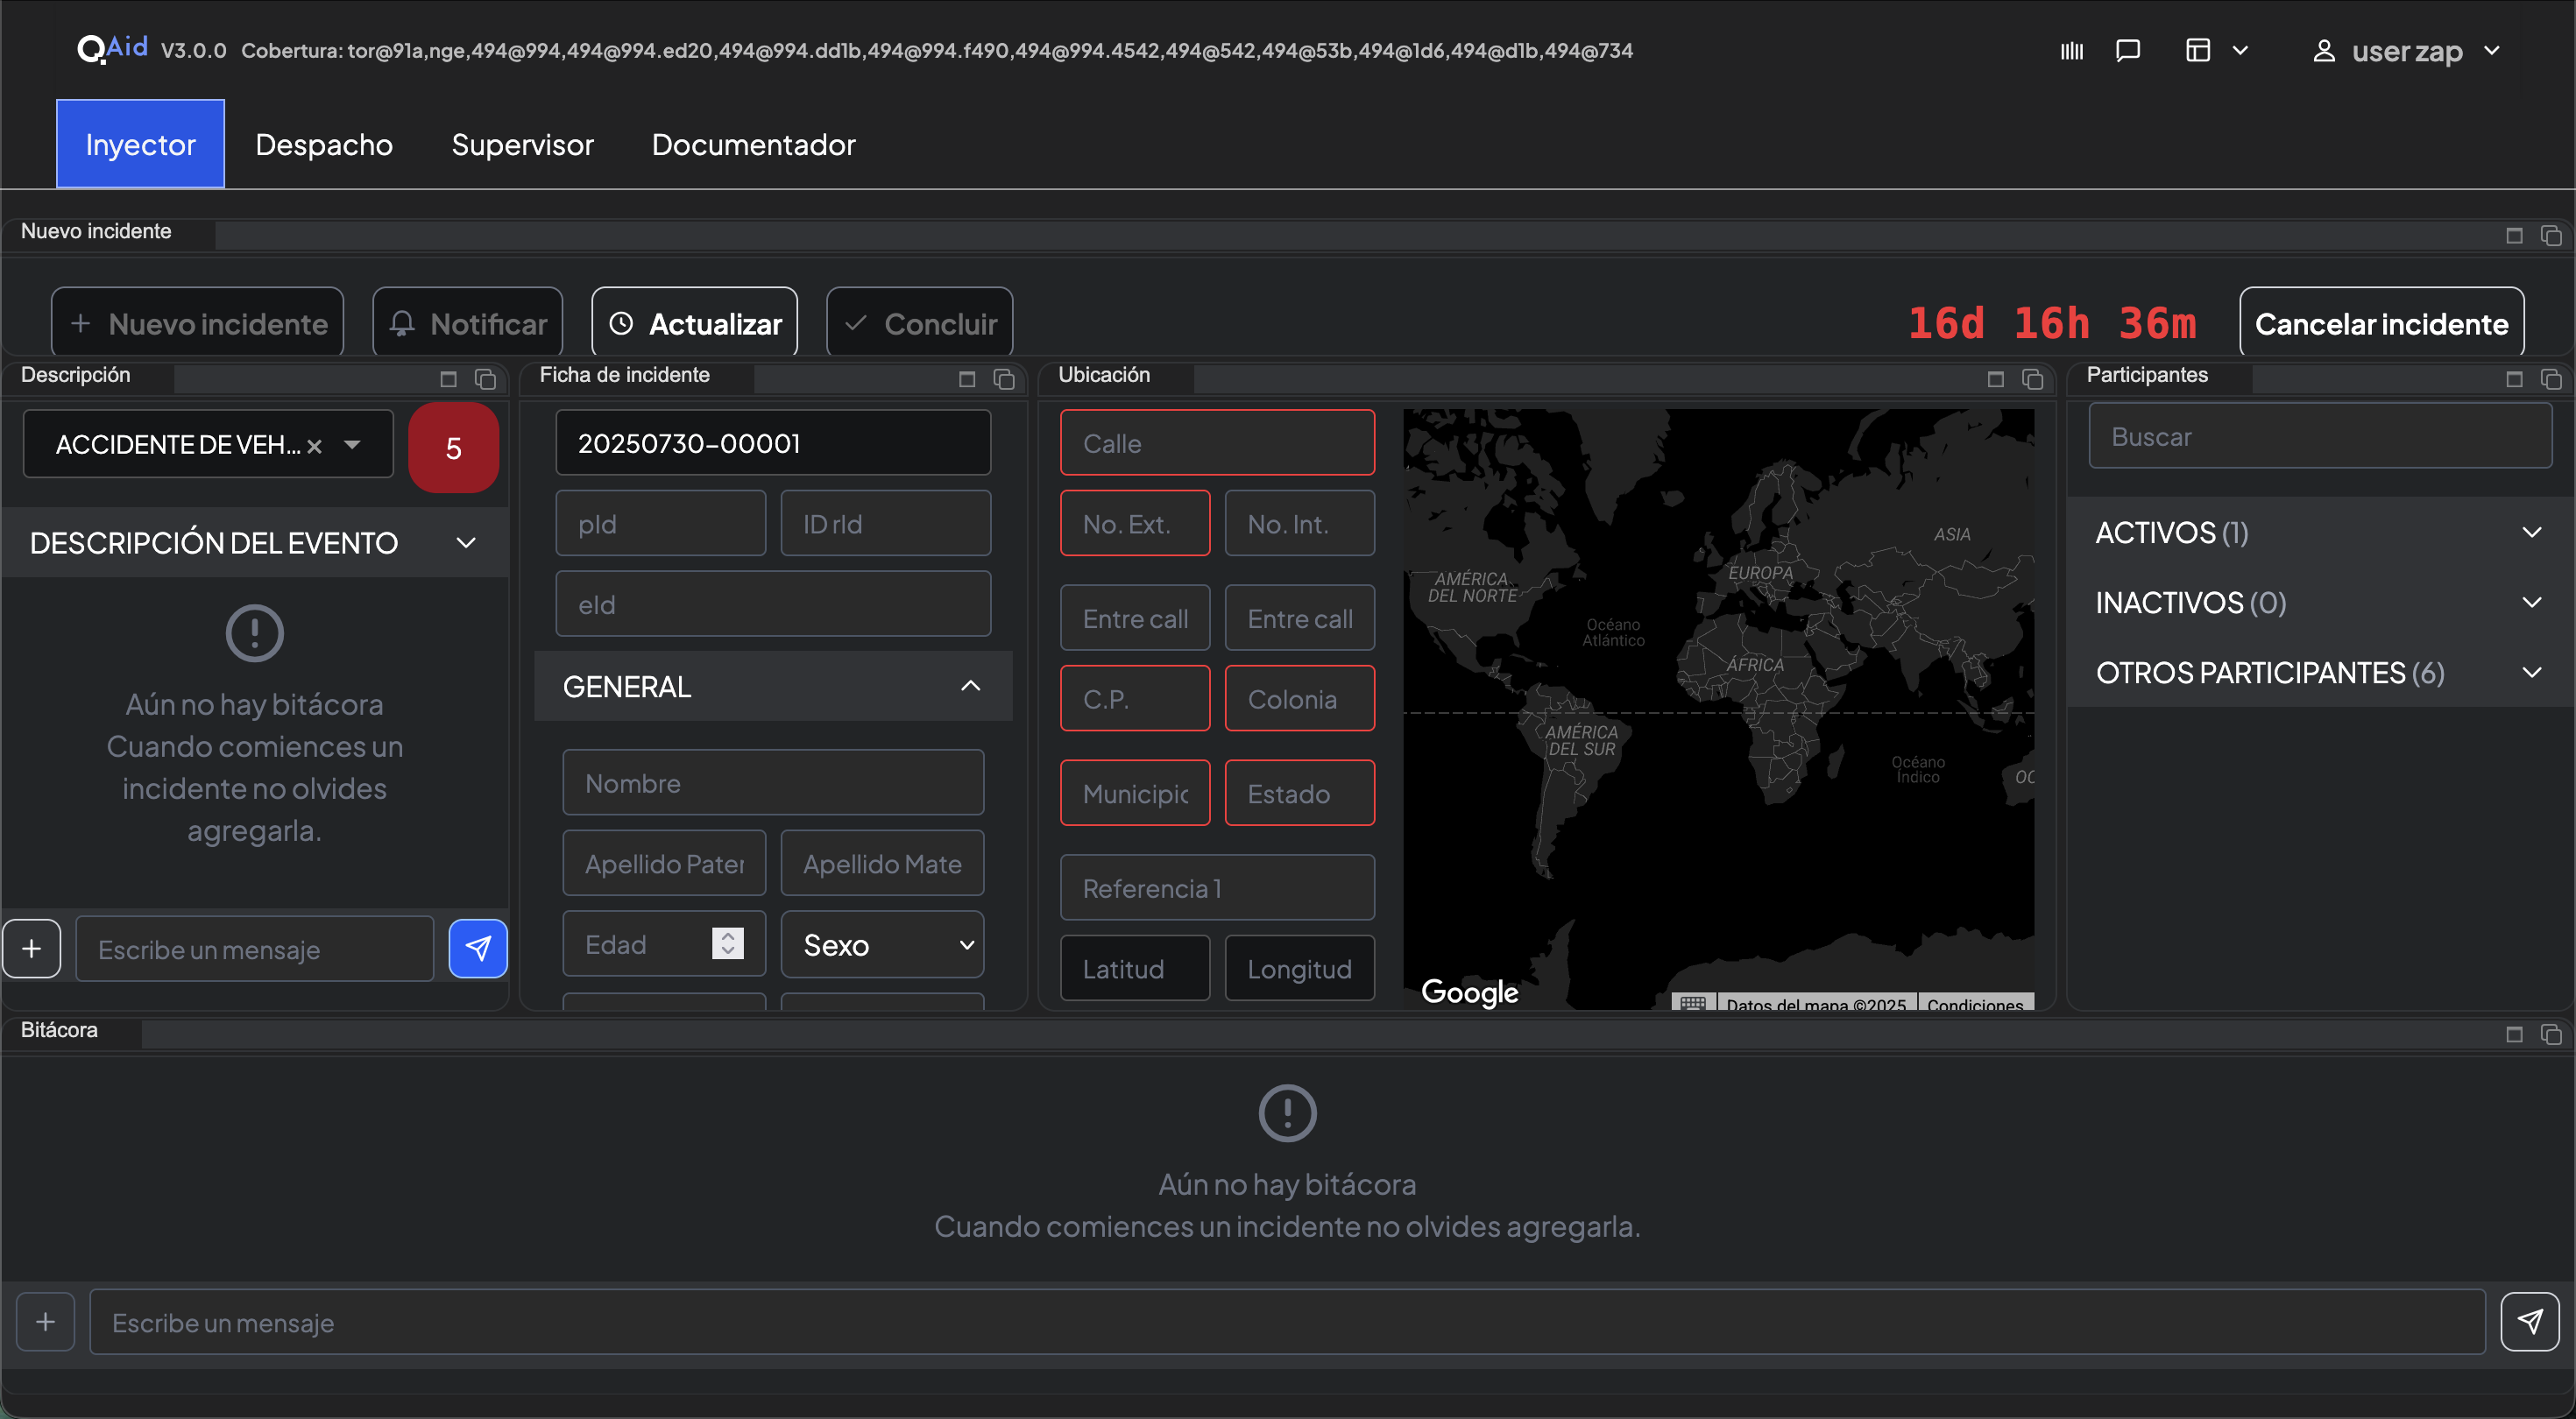Screen dimensions: 2576x1419
Task: Click the Longitud field
Action: click(x=1300, y=968)
